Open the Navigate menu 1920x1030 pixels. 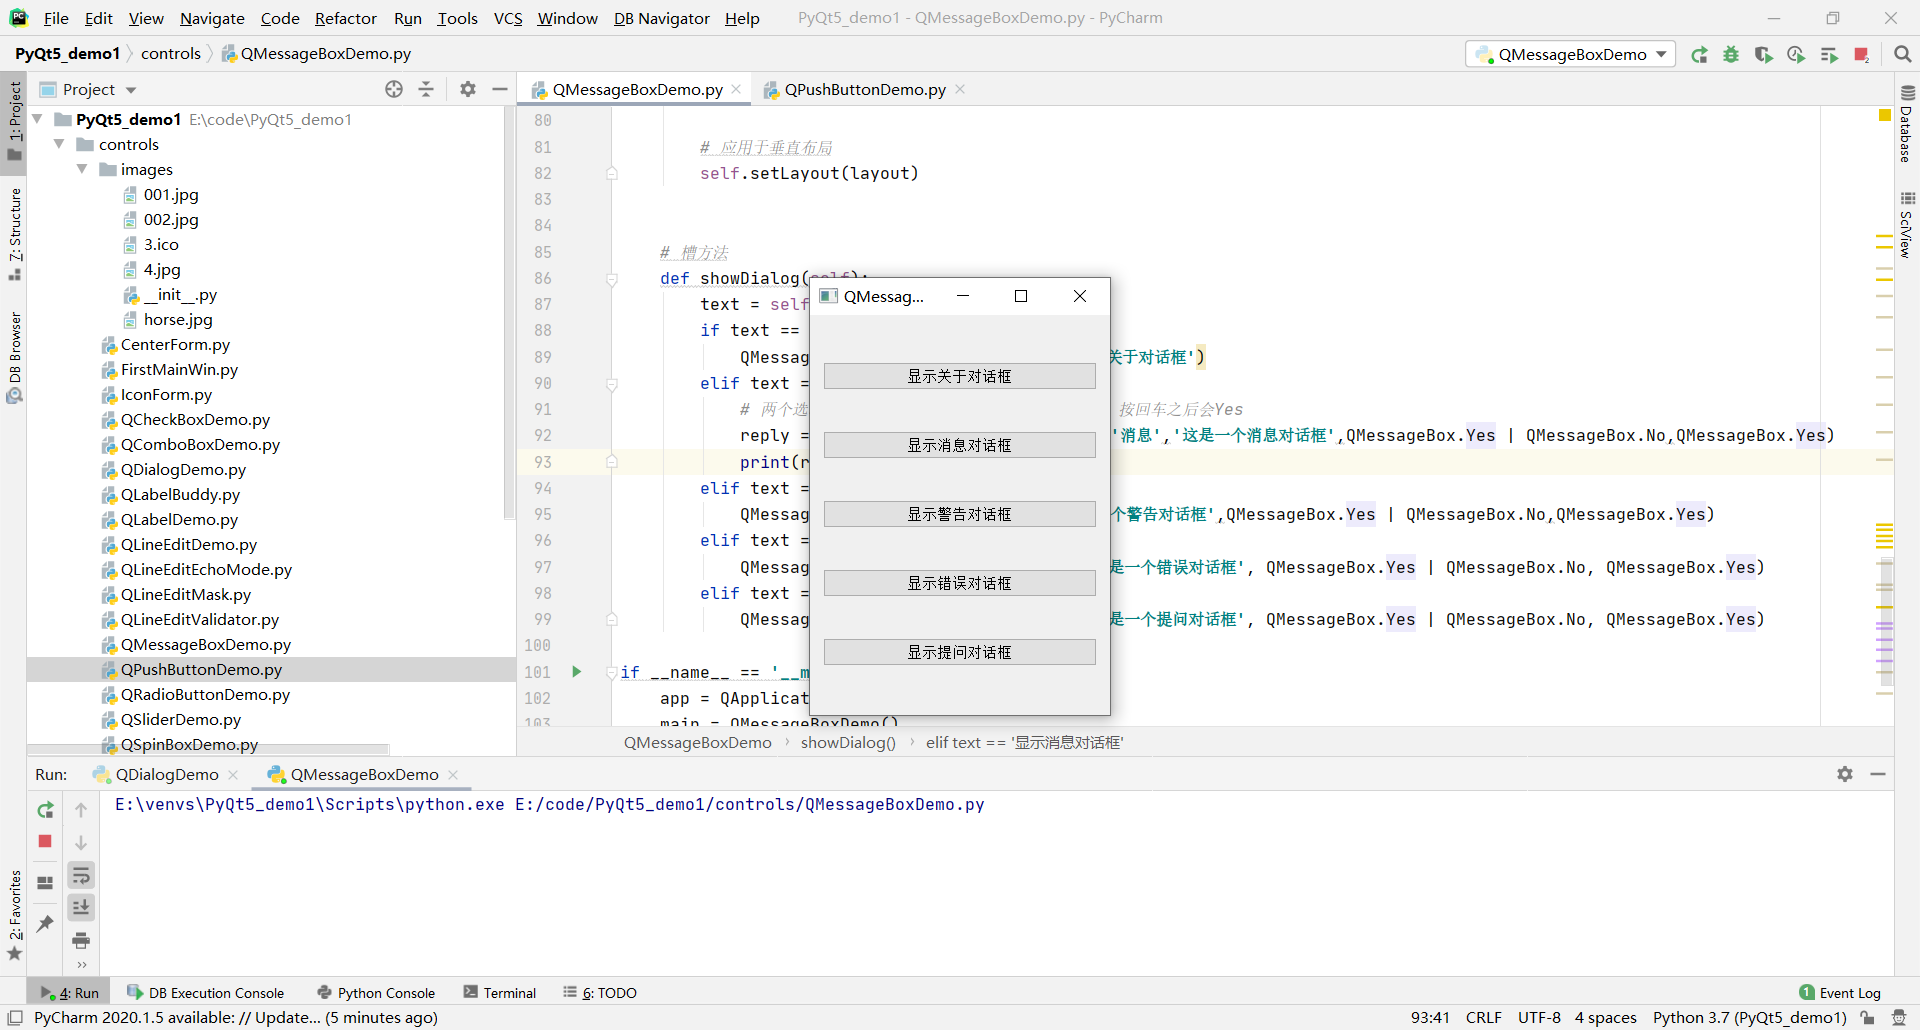[x=212, y=18]
